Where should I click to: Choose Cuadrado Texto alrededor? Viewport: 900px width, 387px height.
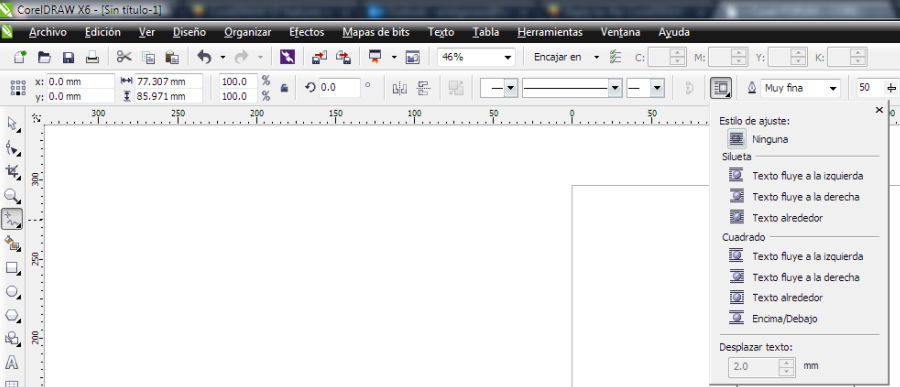point(776,297)
